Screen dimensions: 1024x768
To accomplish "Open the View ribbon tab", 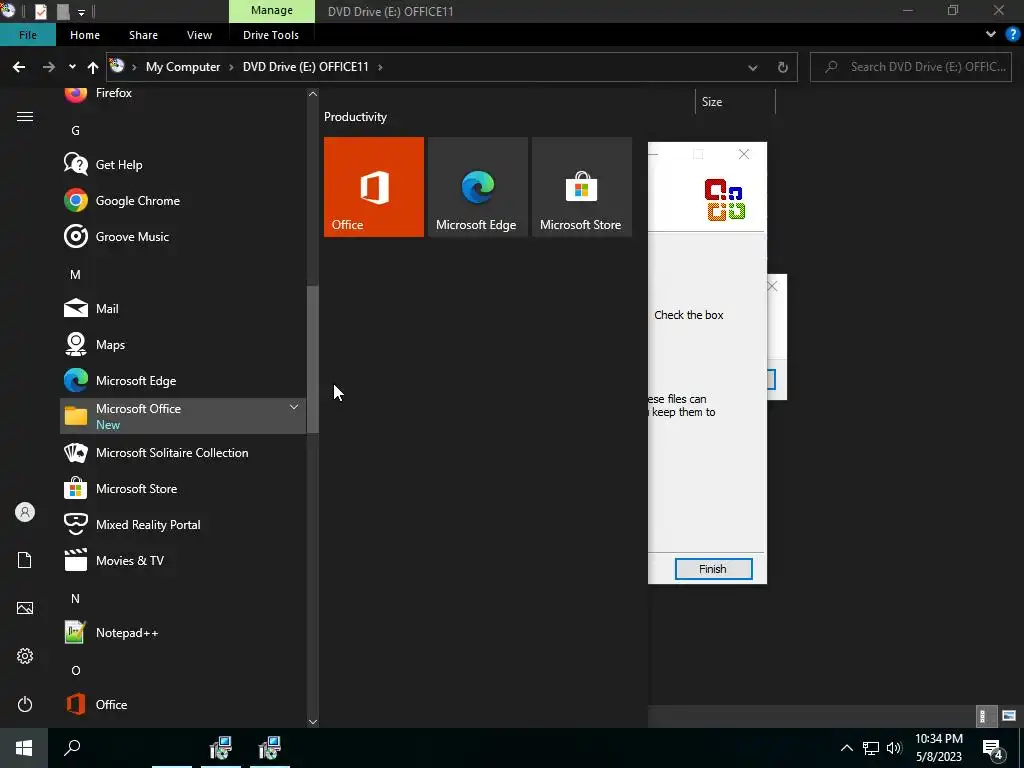I will (199, 35).
